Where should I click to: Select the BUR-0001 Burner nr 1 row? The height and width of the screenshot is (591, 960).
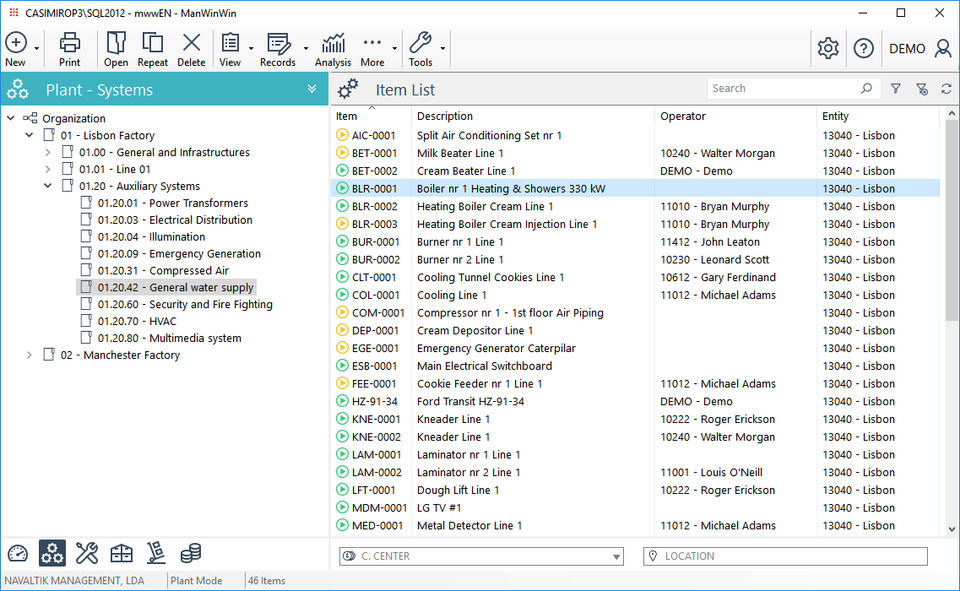(x=460, y=242)
